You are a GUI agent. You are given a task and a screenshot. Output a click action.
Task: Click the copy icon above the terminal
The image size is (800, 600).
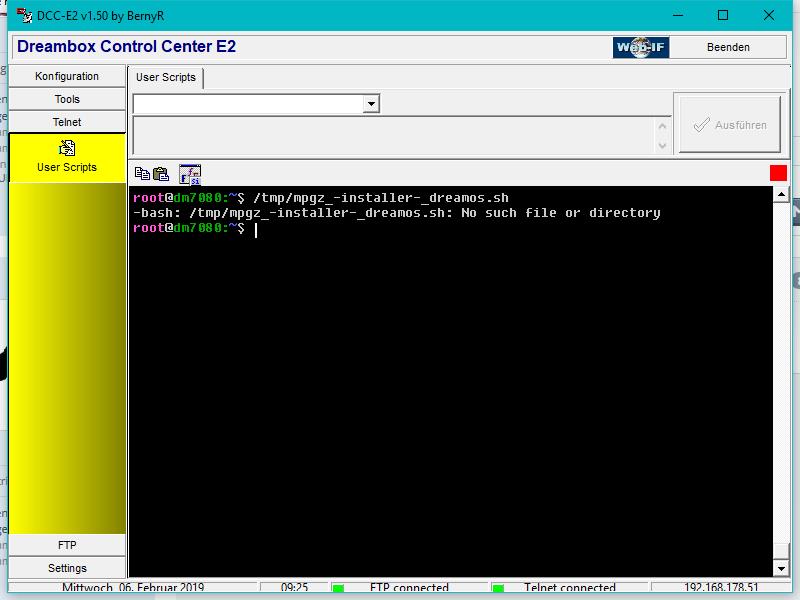(x=142, y=174)
